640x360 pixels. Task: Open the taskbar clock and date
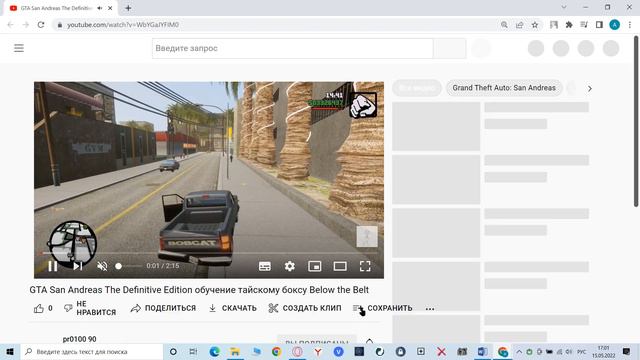603,351
